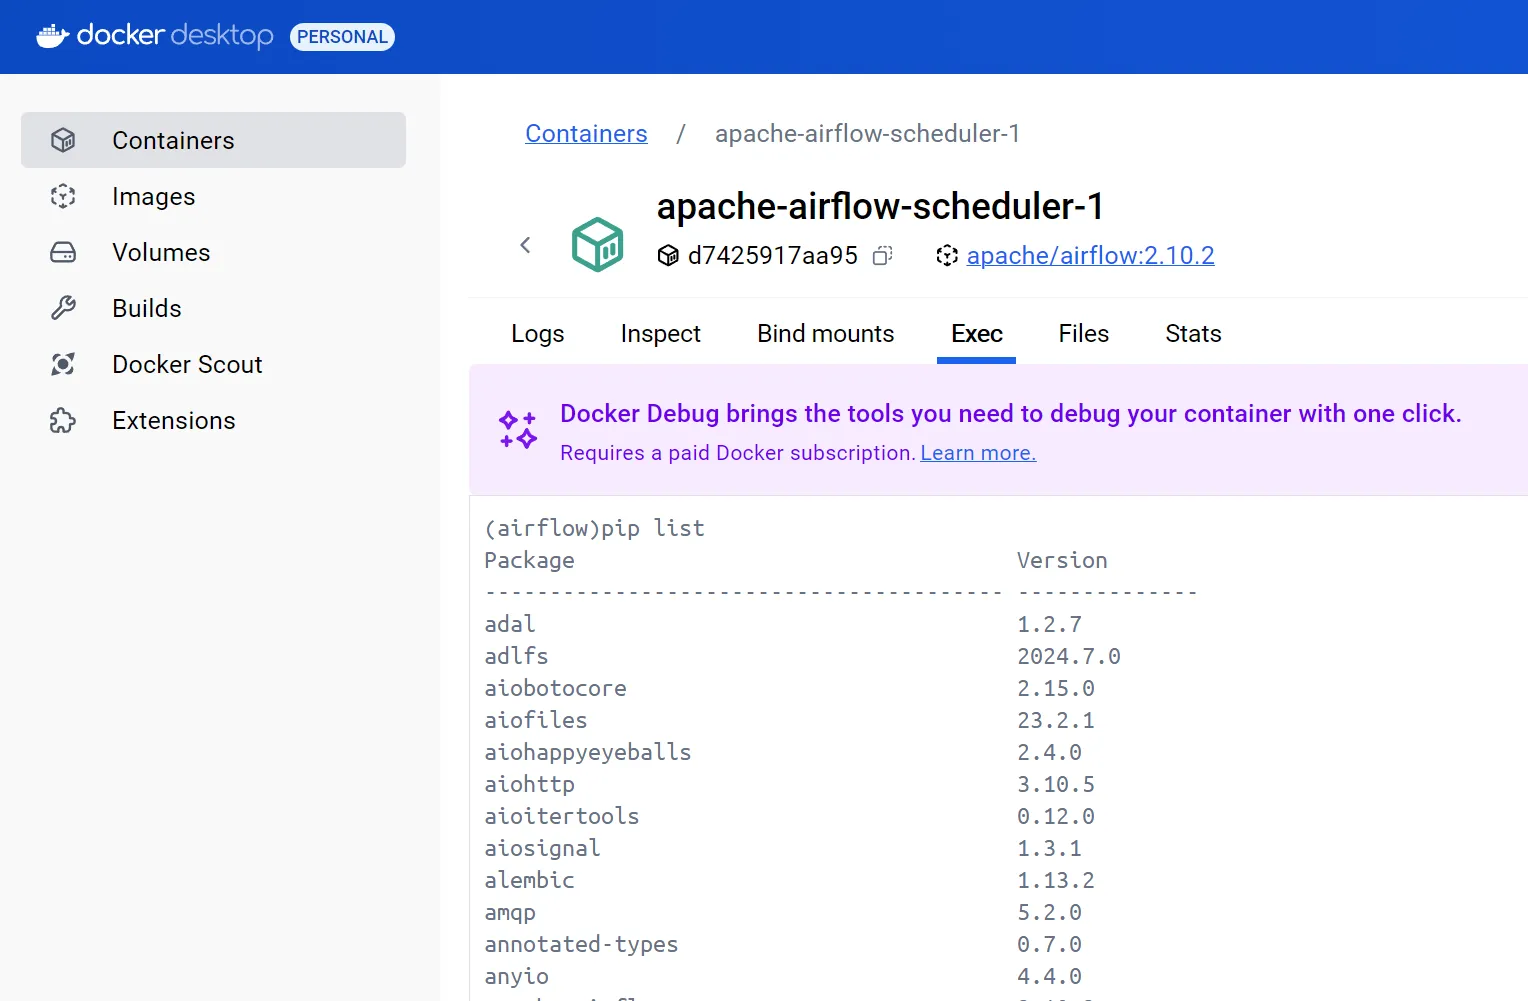This screenshot has width=1528, height=1001.
Task: Open the apache/airflow:2.10.2 image link
Action: [1090, 256]
